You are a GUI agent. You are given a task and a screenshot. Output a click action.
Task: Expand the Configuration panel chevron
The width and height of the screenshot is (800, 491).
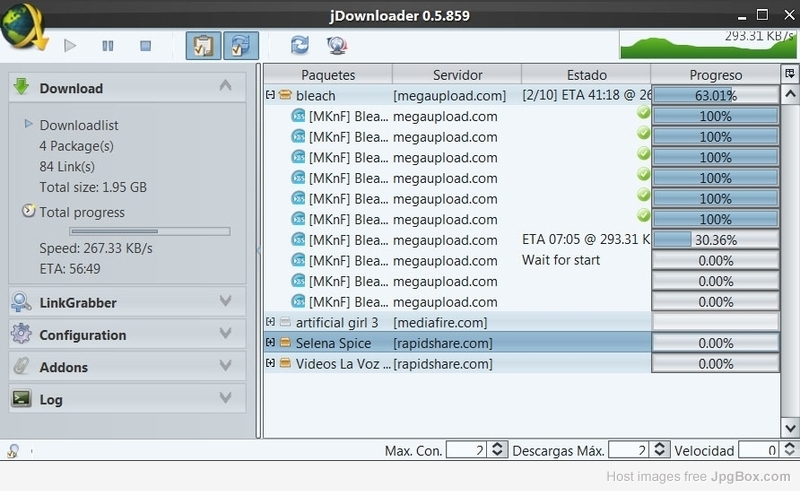coord(226,333)
